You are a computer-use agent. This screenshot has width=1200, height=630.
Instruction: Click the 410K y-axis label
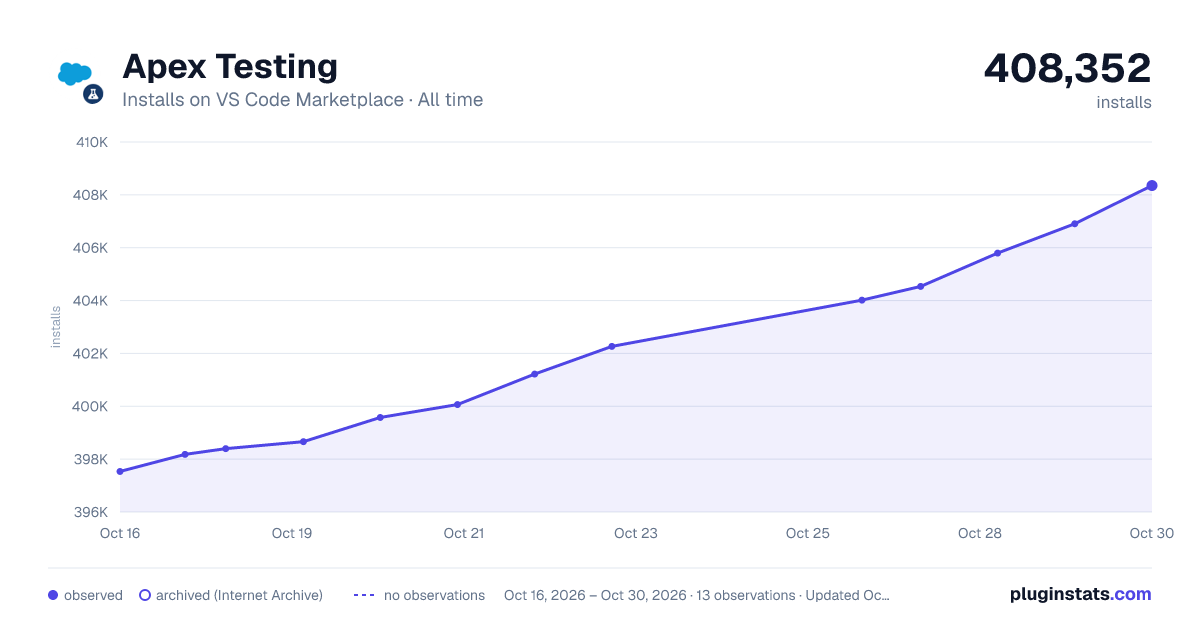(x=92, y=142)
